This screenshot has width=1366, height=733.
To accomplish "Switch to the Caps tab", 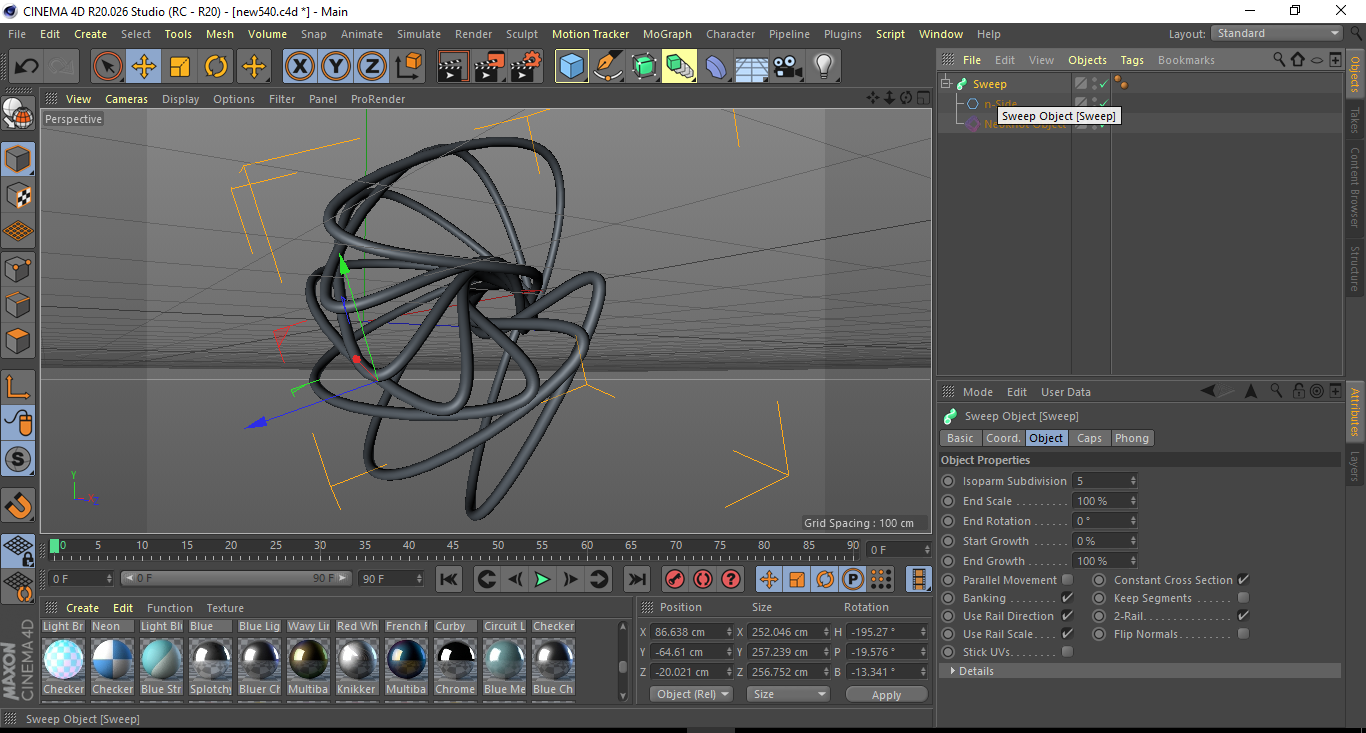I will 1089,438.
